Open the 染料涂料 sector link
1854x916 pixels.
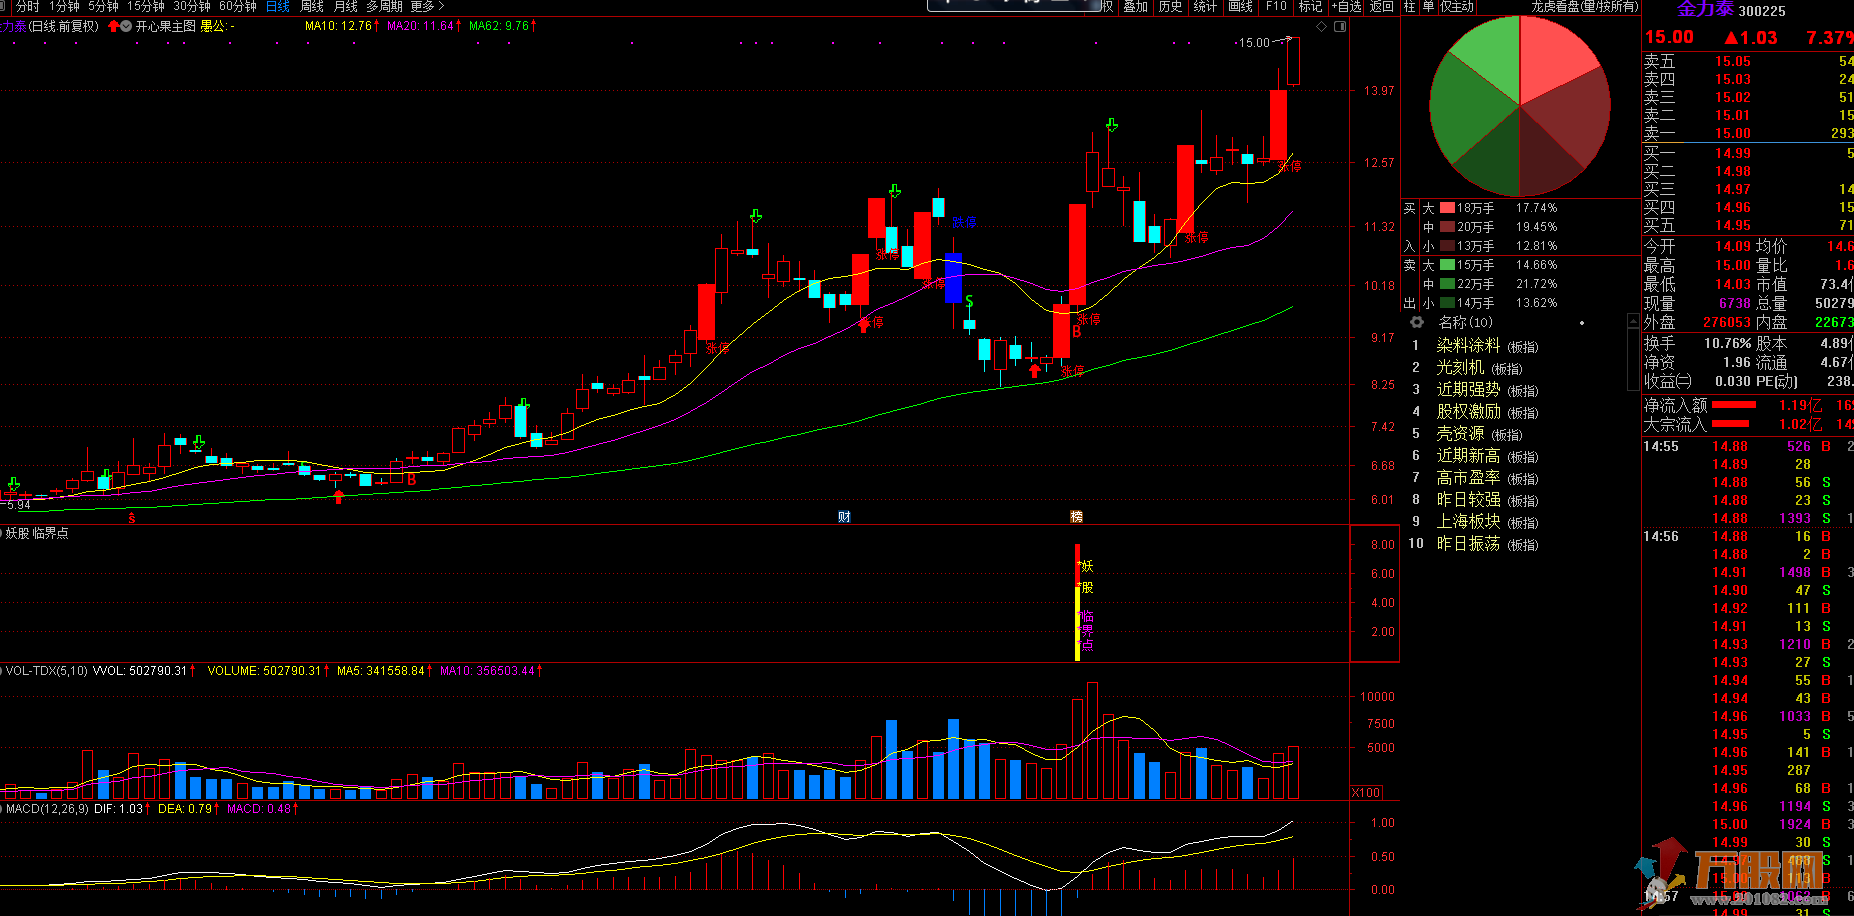point(1468,345)
